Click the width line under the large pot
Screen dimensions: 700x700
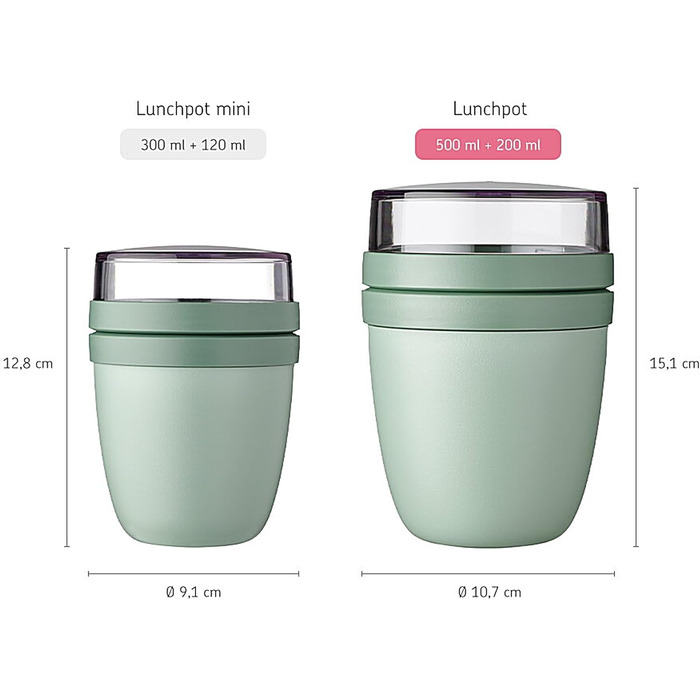point(488,574)
